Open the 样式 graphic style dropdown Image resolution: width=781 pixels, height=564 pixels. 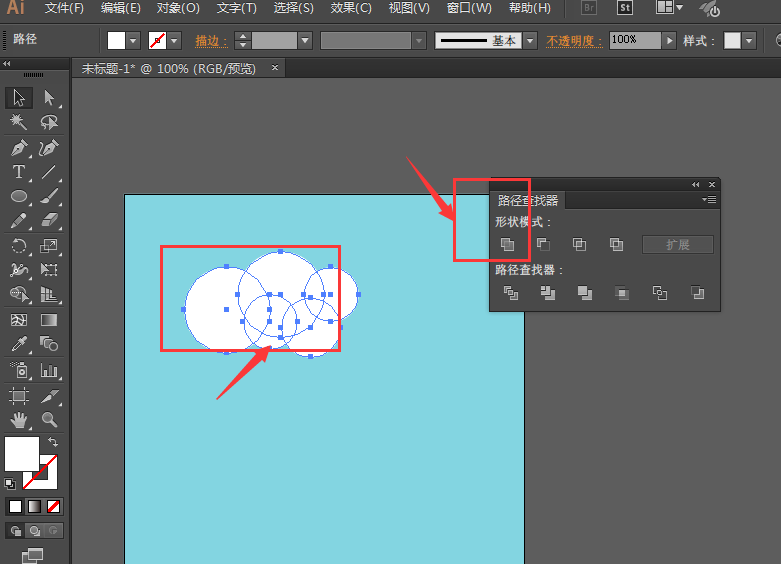tap(749, 40)
